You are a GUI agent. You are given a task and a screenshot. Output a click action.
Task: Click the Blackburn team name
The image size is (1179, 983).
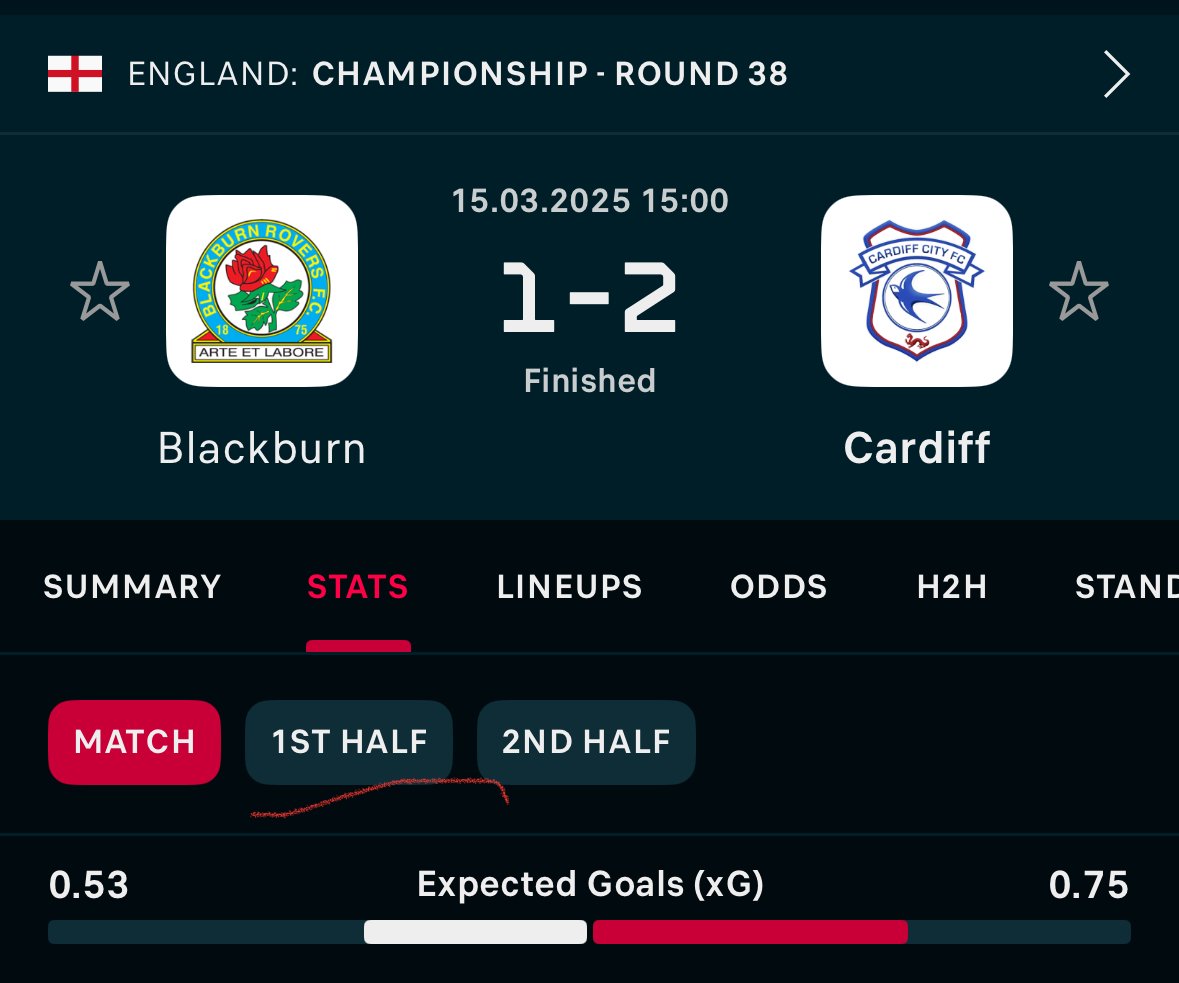[262, 448]
